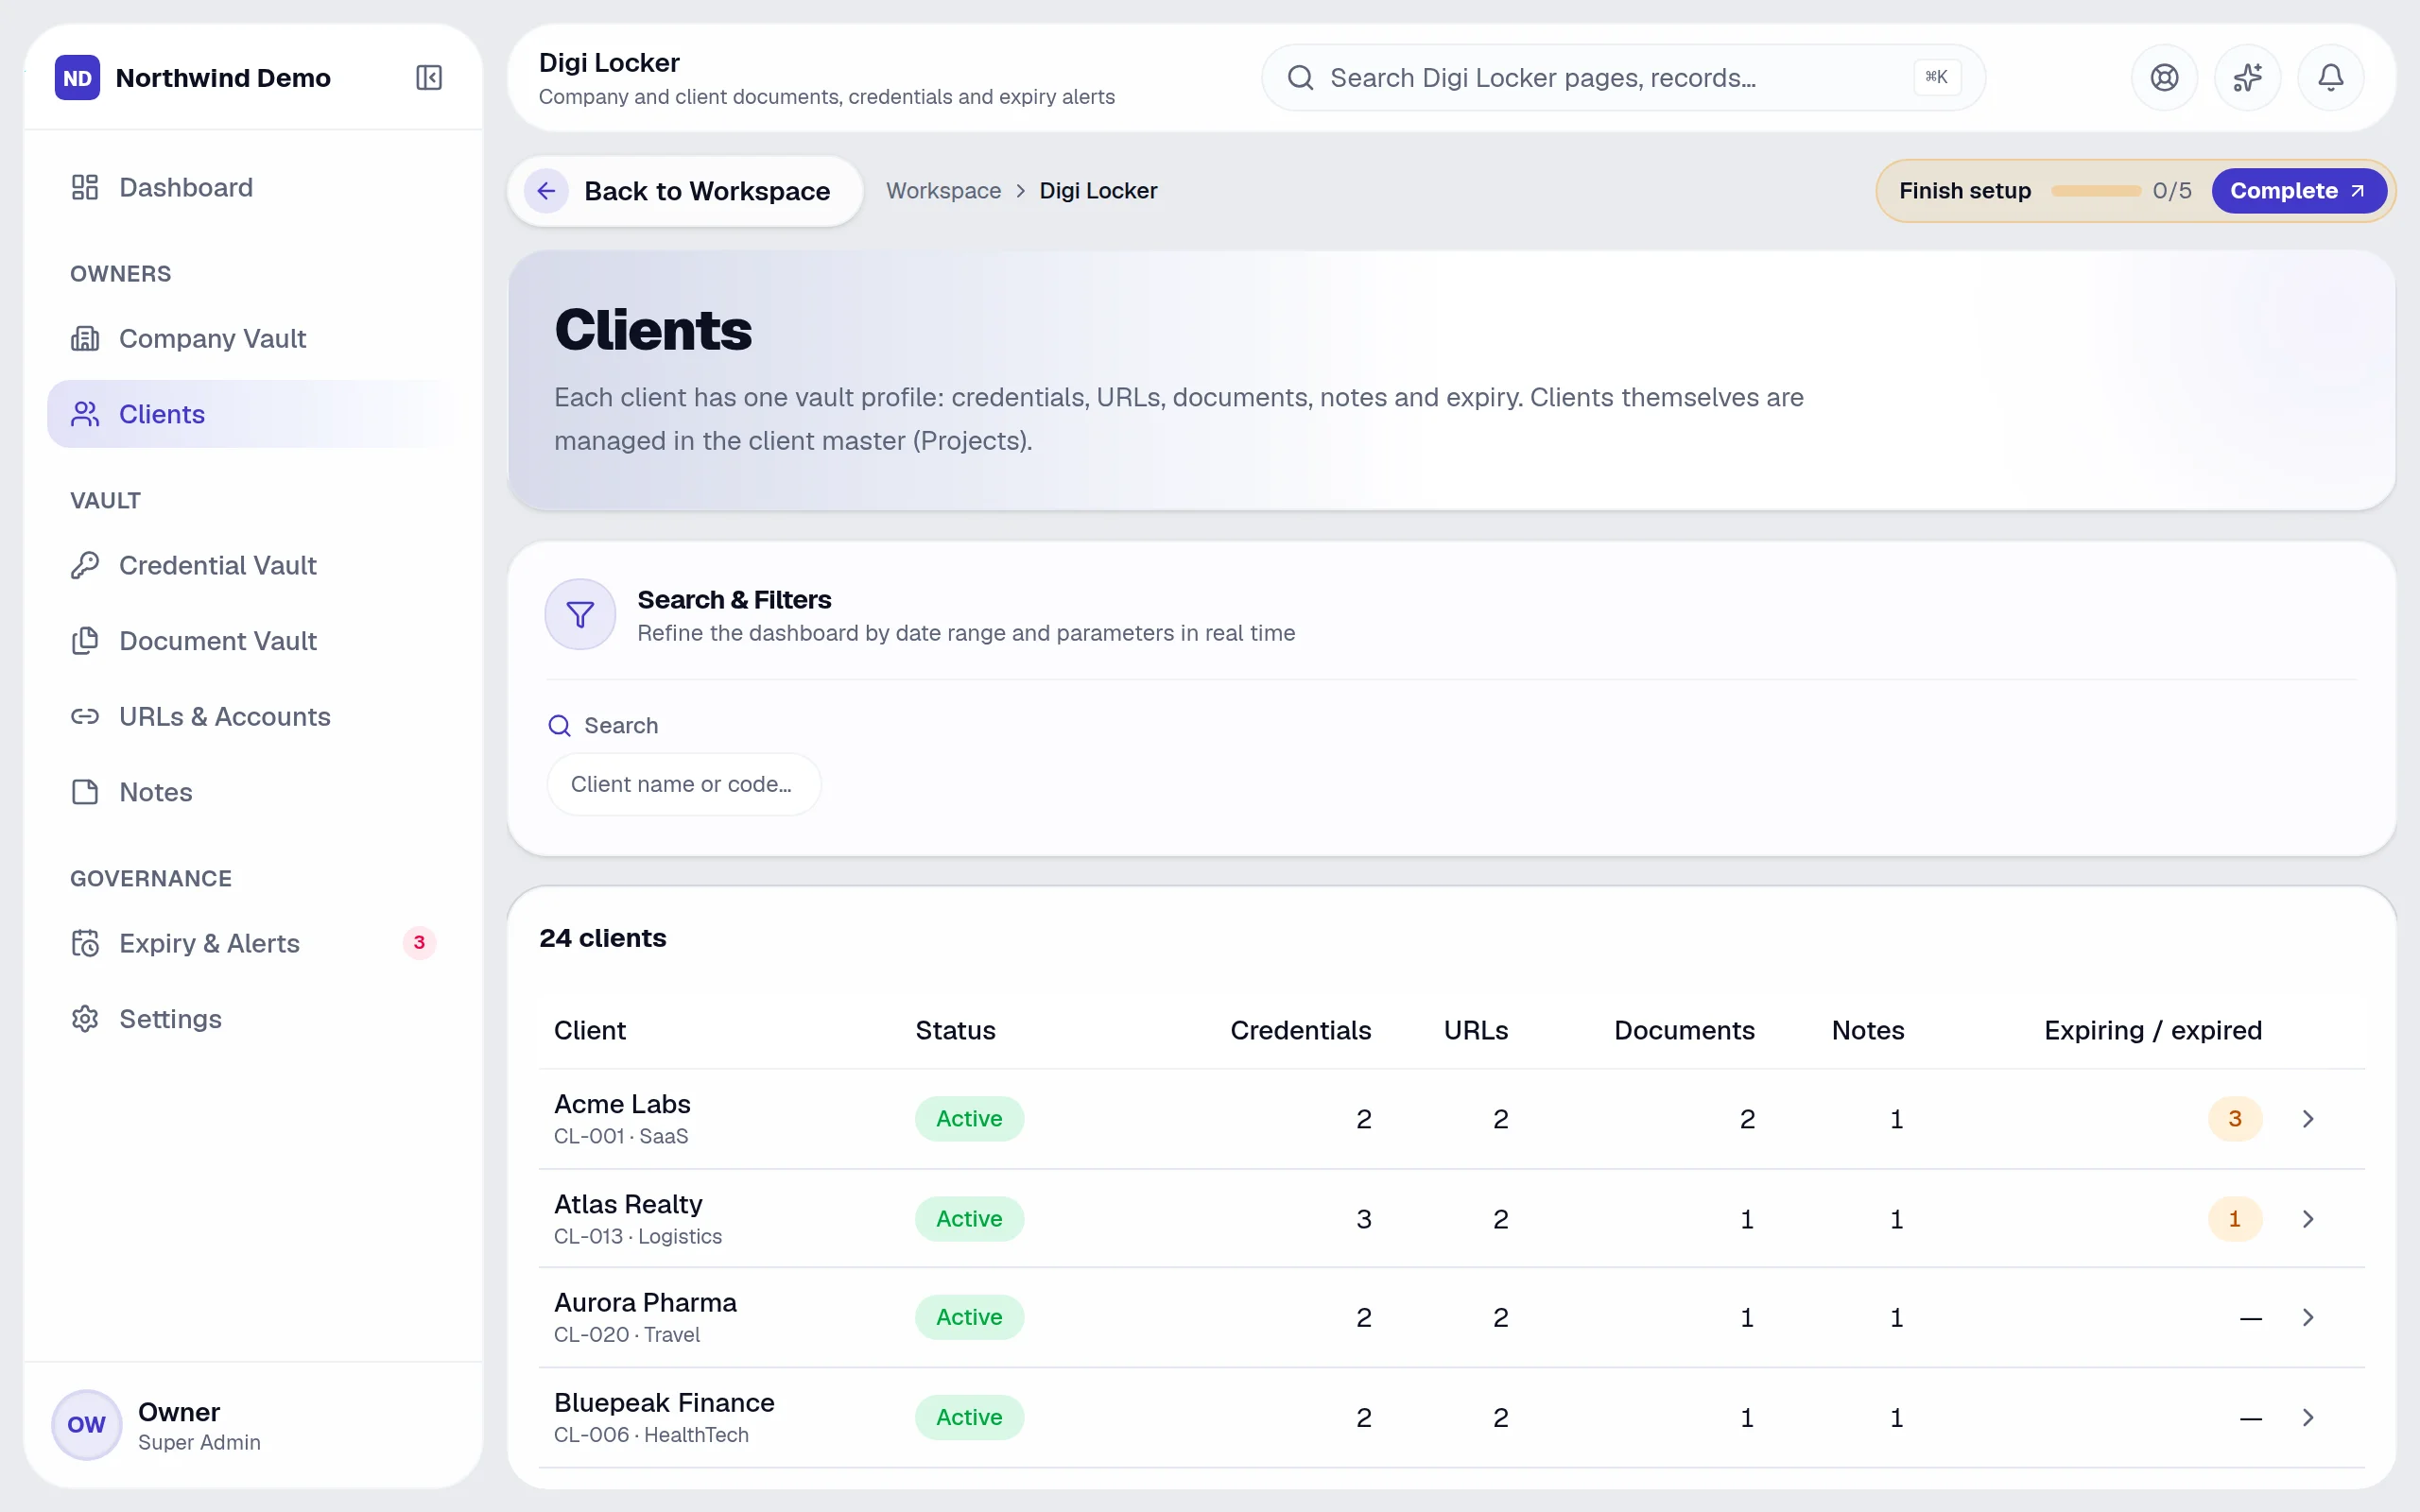Image resolution: width=2420 pixels, height=1512 pixels.
Task: Click Acme Labs expiring count 3
Action: point(2235,1119)
